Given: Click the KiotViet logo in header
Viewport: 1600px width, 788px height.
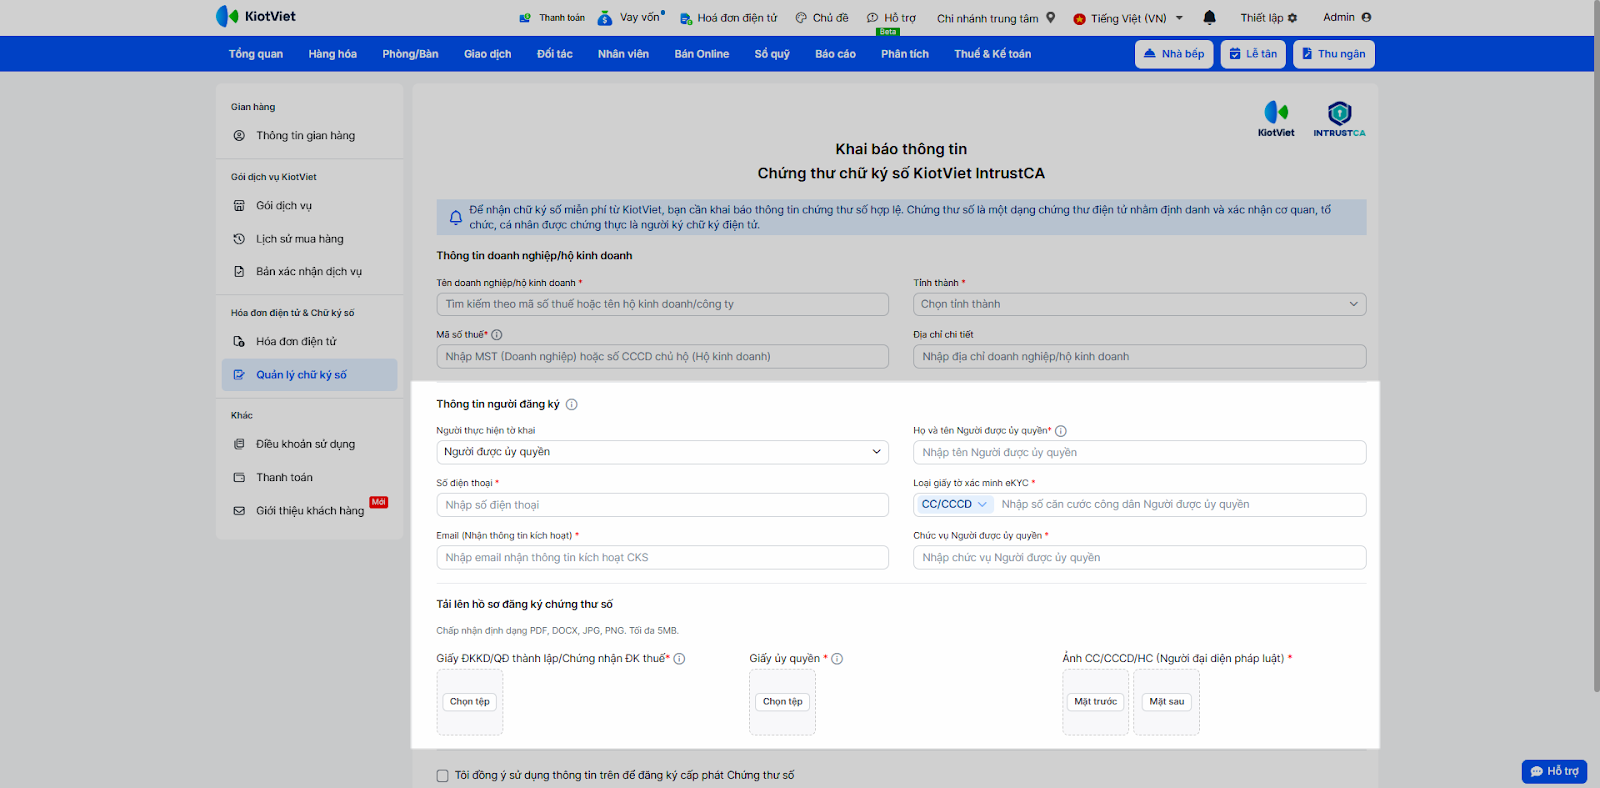Looking at the screenshot, I should click(256, 16).
